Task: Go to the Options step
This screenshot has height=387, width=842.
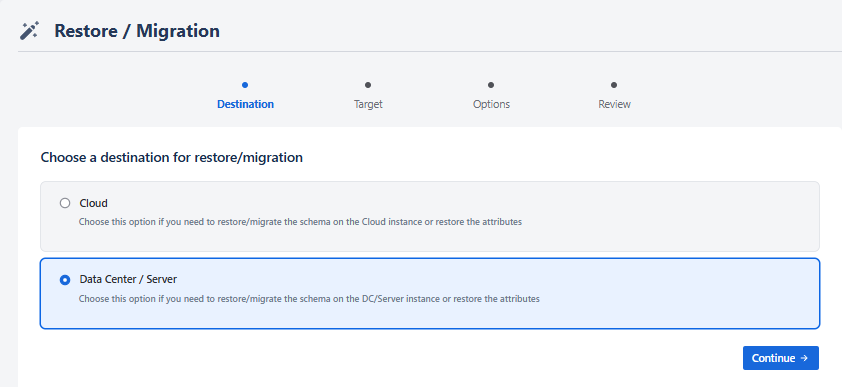Action: click(x=491, y=104)
